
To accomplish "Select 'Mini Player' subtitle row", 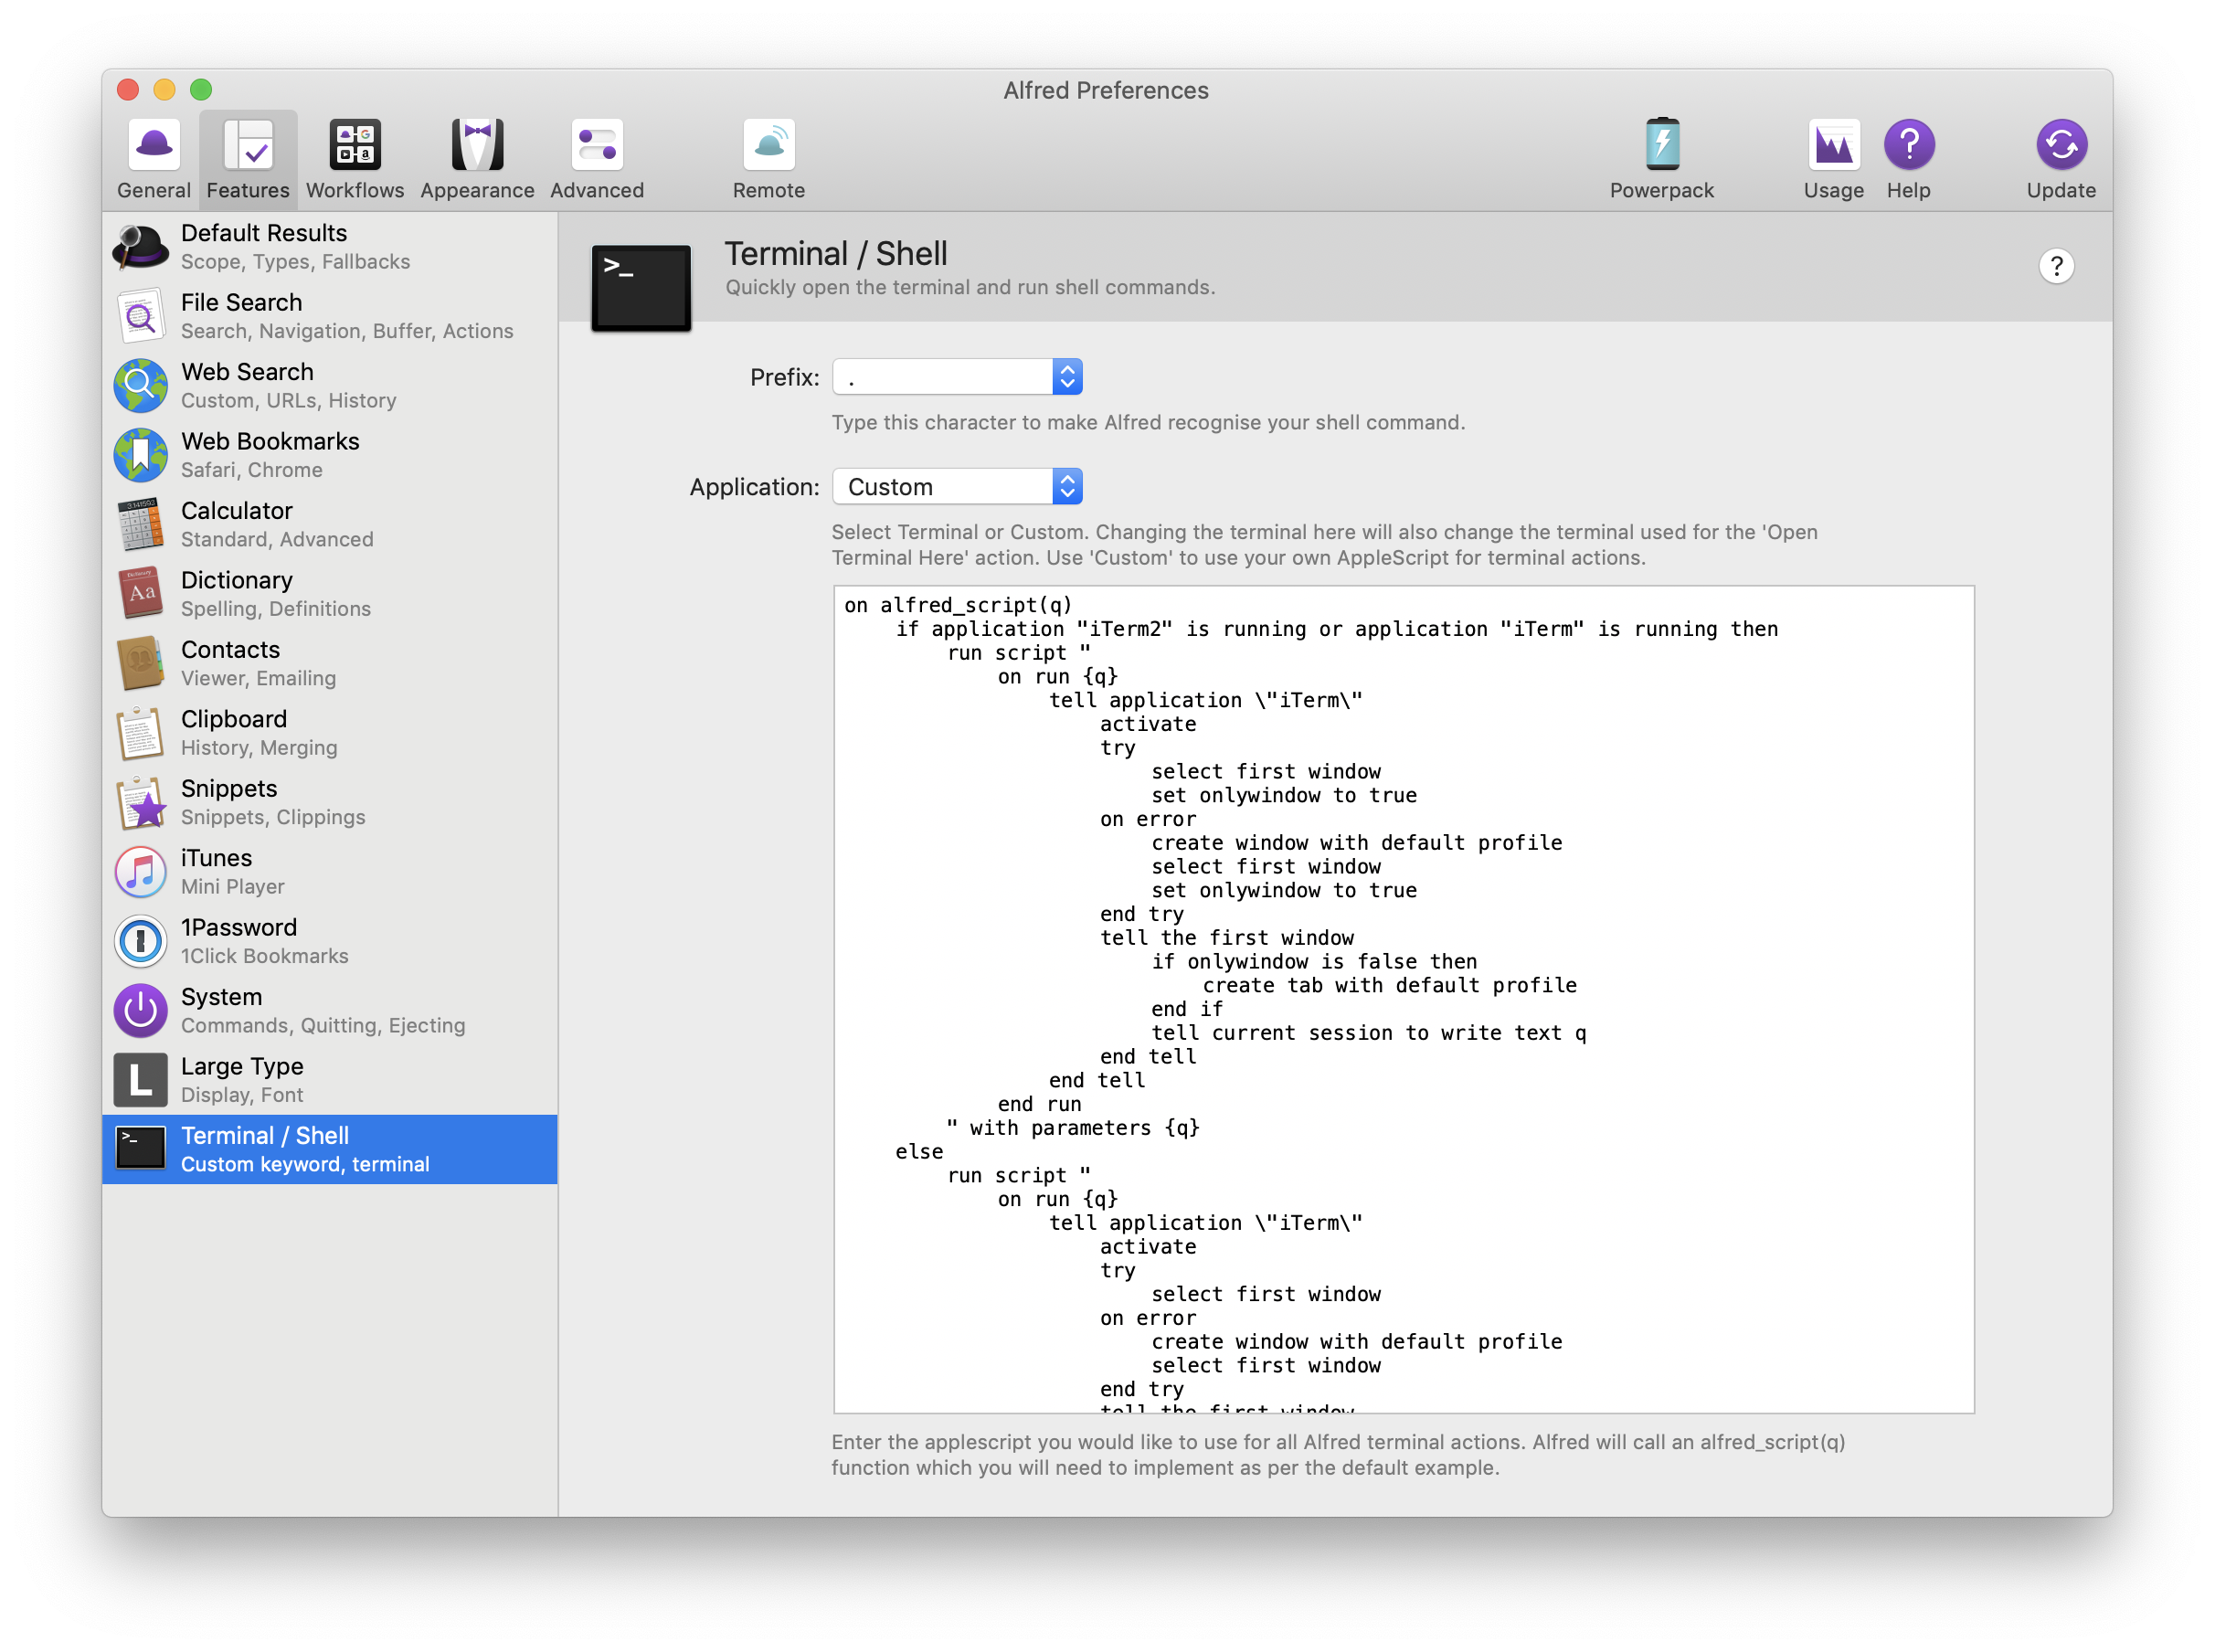I will click(x=233, y=887).
